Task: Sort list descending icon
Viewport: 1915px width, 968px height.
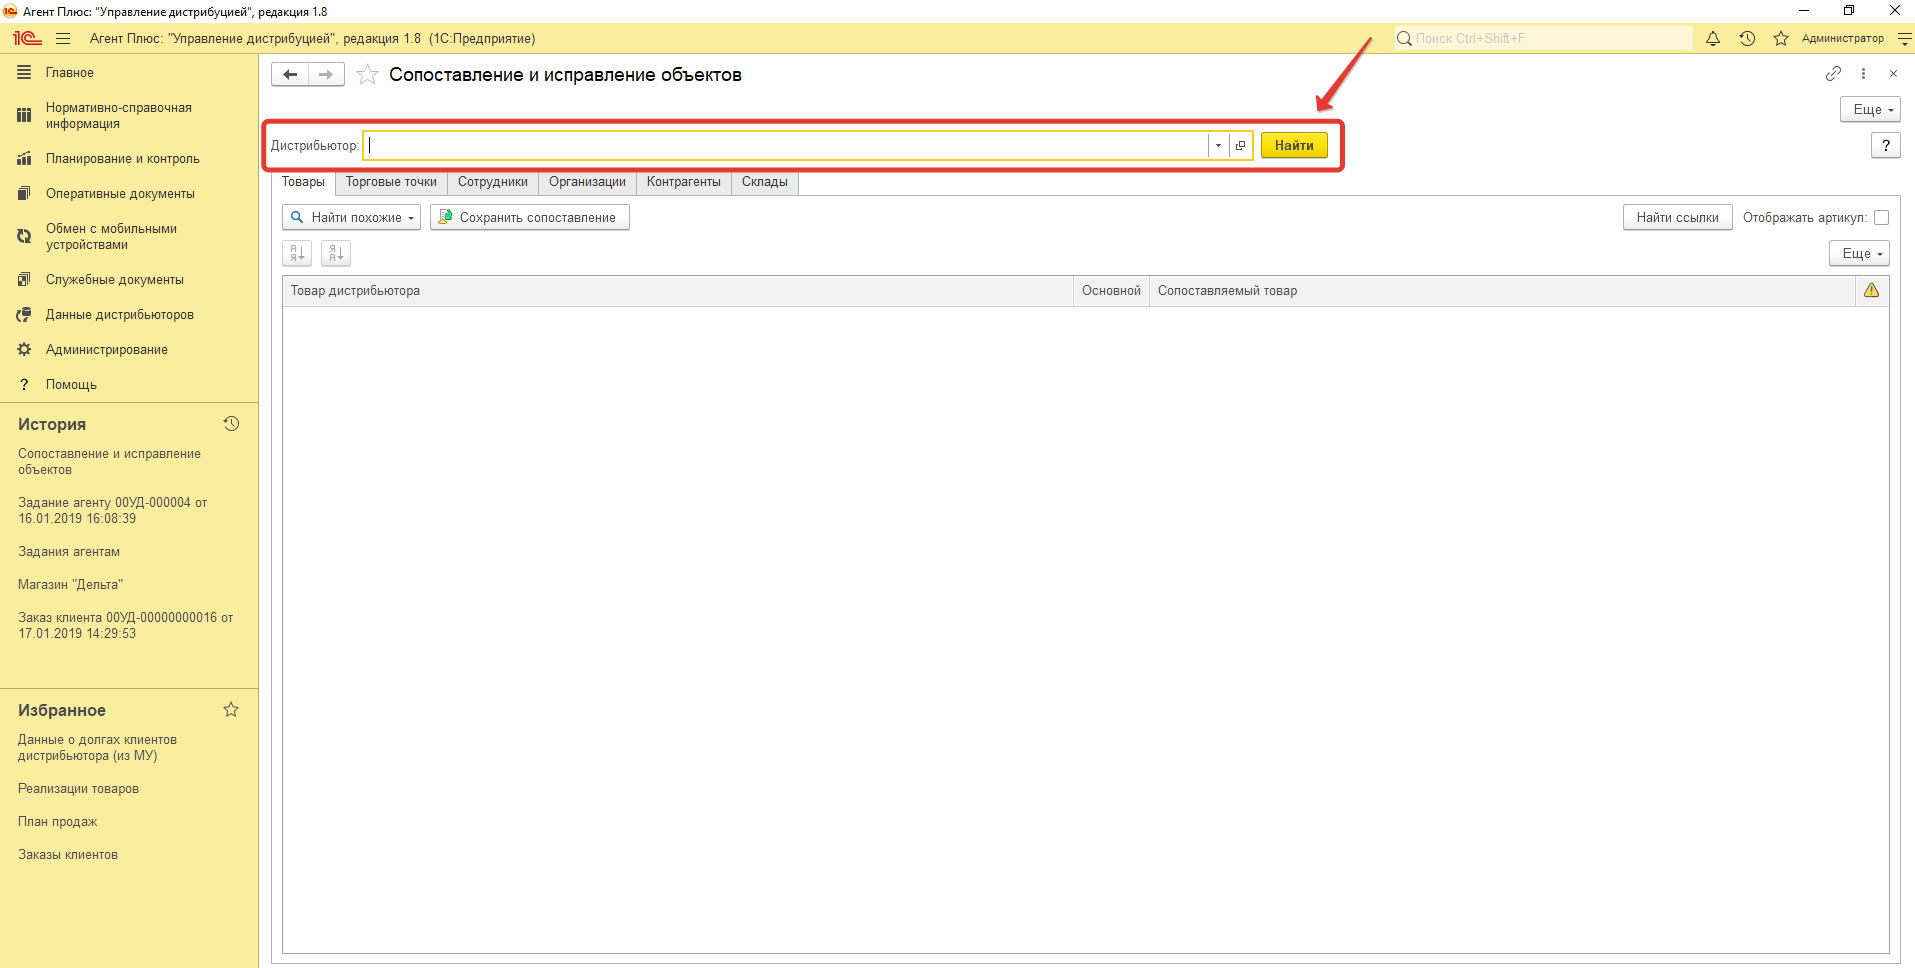Action: click(336, 254)
